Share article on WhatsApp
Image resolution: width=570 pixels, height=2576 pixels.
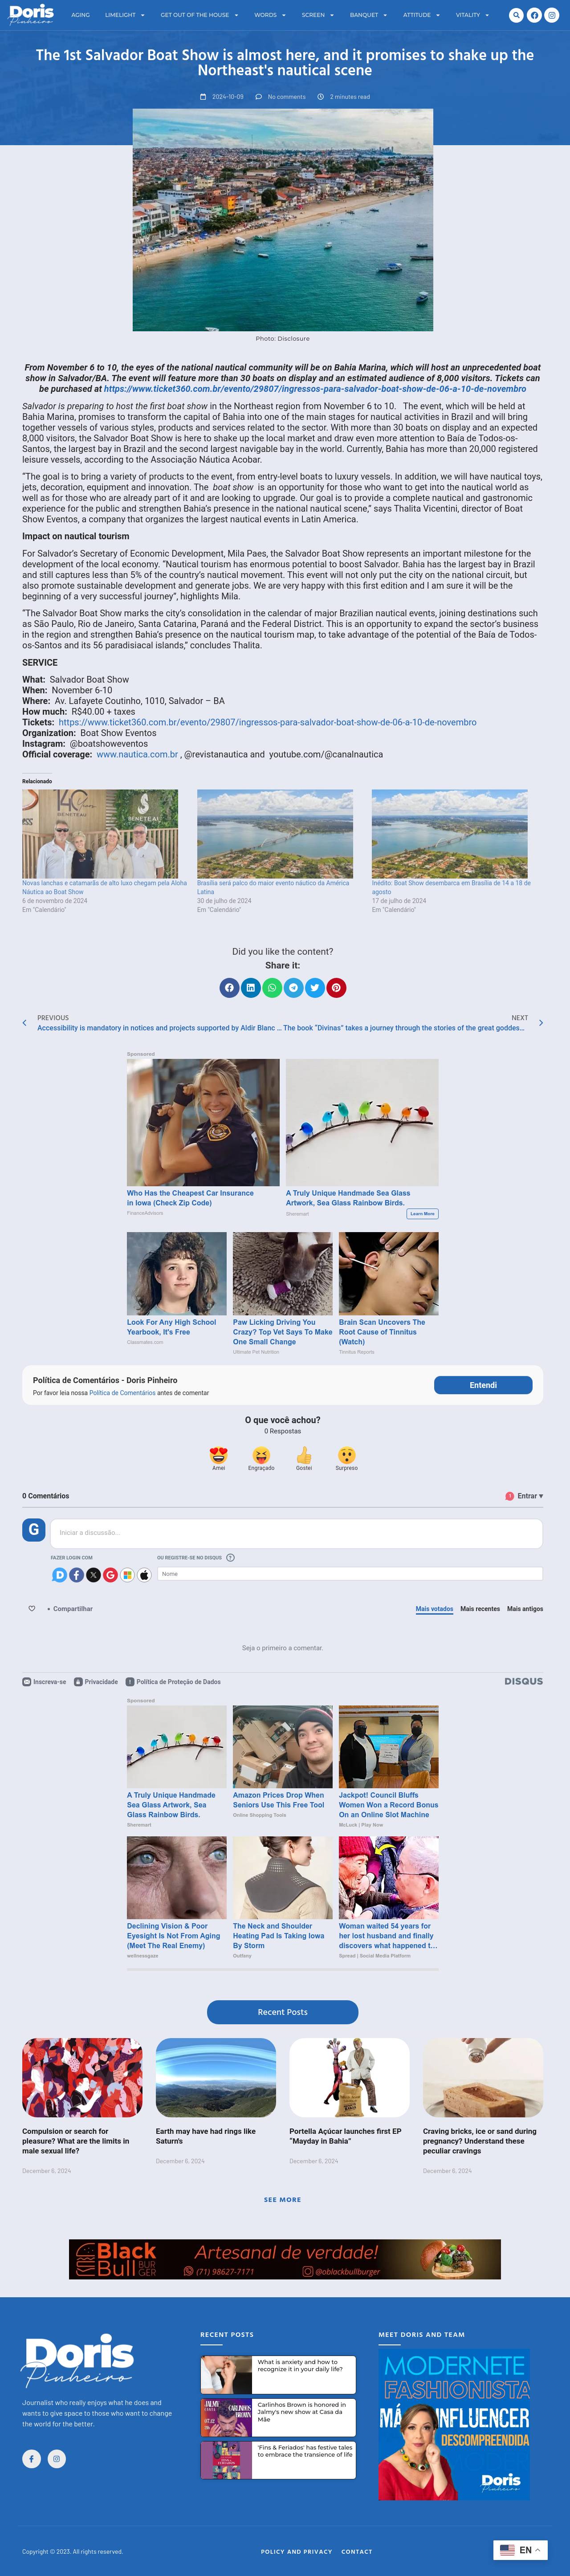(272, 987)
